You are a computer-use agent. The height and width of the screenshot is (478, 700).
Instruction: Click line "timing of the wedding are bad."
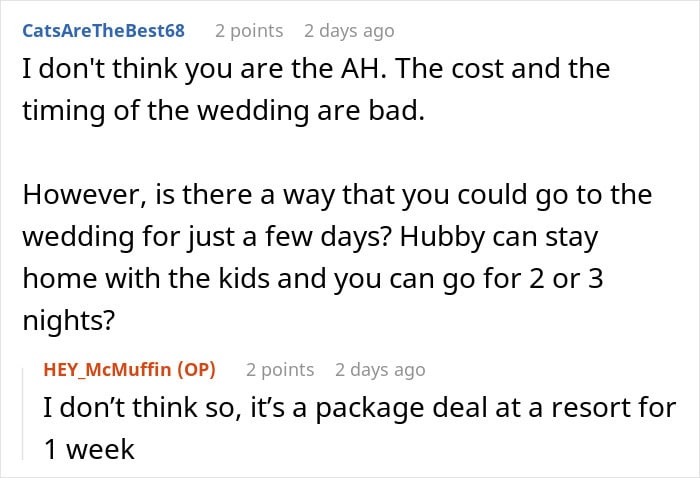224,111
